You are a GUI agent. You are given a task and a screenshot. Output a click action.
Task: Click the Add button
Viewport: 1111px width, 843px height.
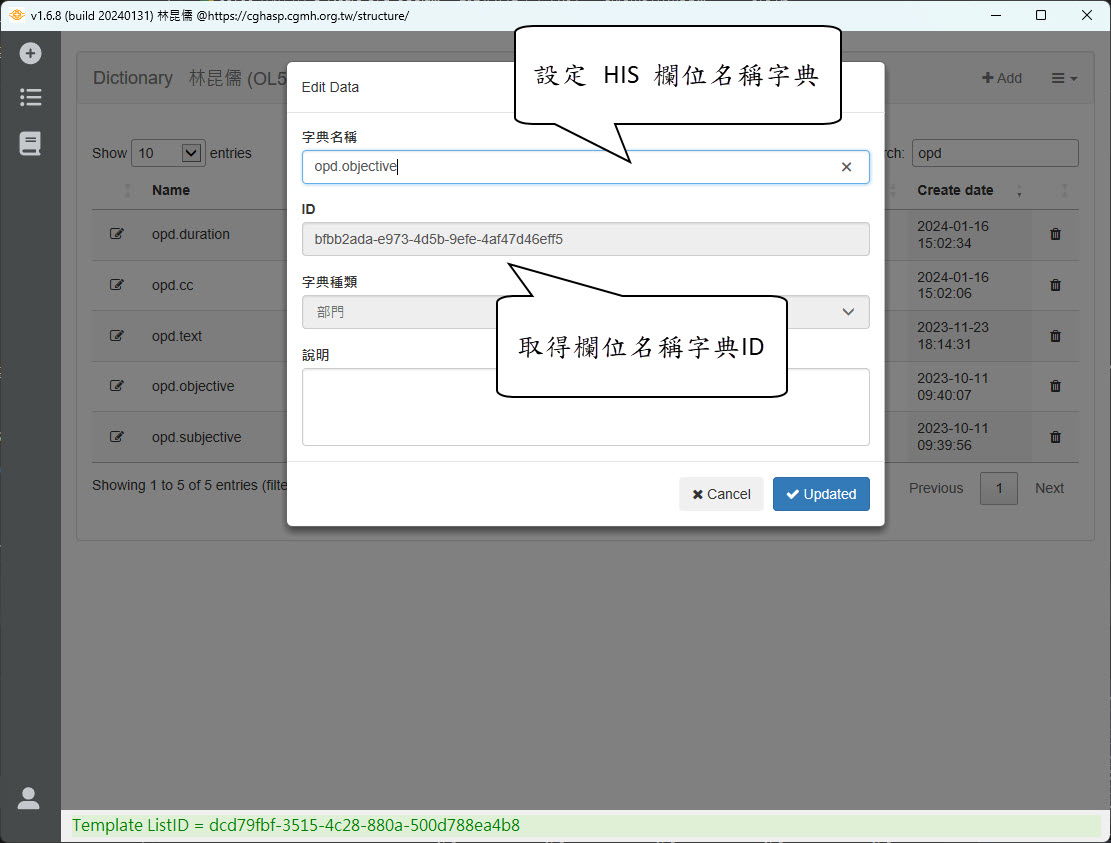coord(1001,78)
